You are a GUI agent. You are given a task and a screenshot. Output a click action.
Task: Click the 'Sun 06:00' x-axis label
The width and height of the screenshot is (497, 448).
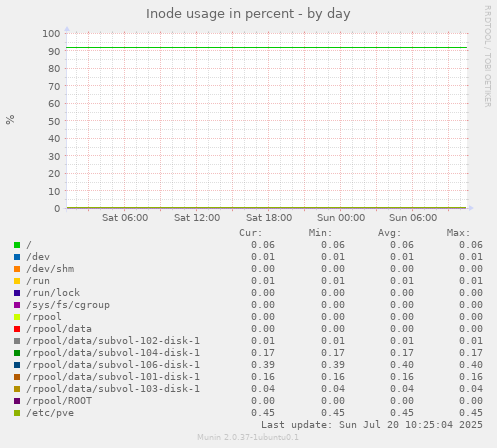coord(413,218)
